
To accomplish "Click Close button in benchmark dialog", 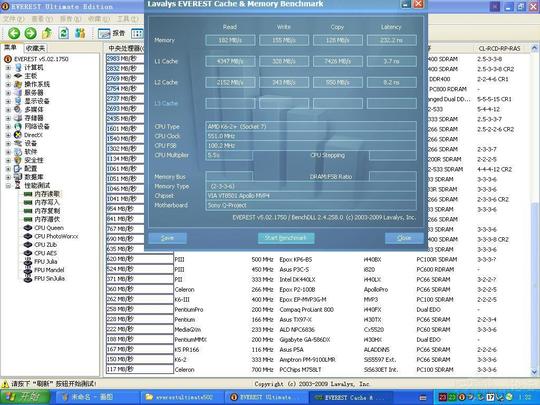I will click(x=404, y=238).
